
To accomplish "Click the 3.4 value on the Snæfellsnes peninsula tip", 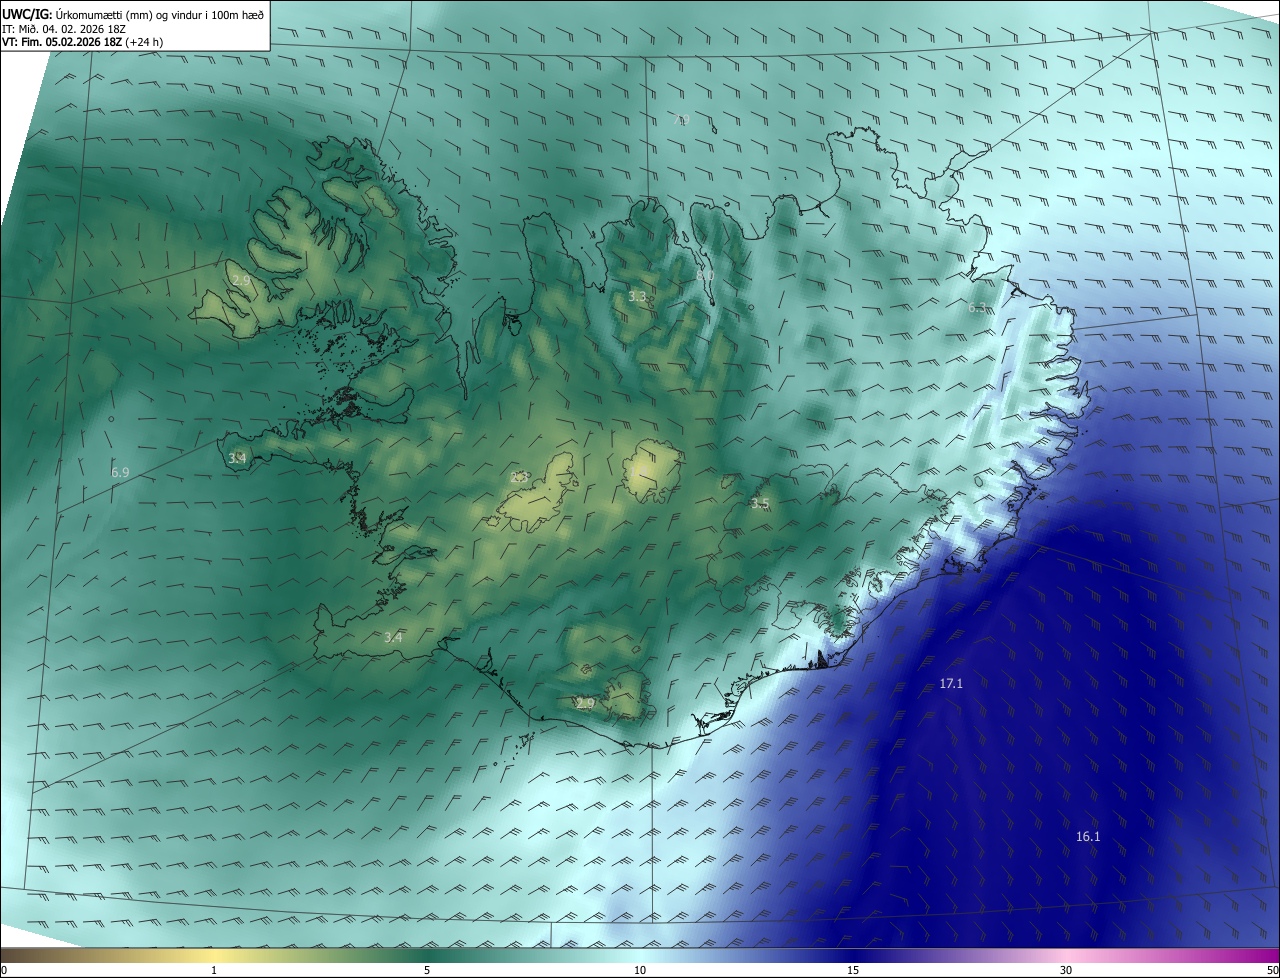I will (237, 458).
